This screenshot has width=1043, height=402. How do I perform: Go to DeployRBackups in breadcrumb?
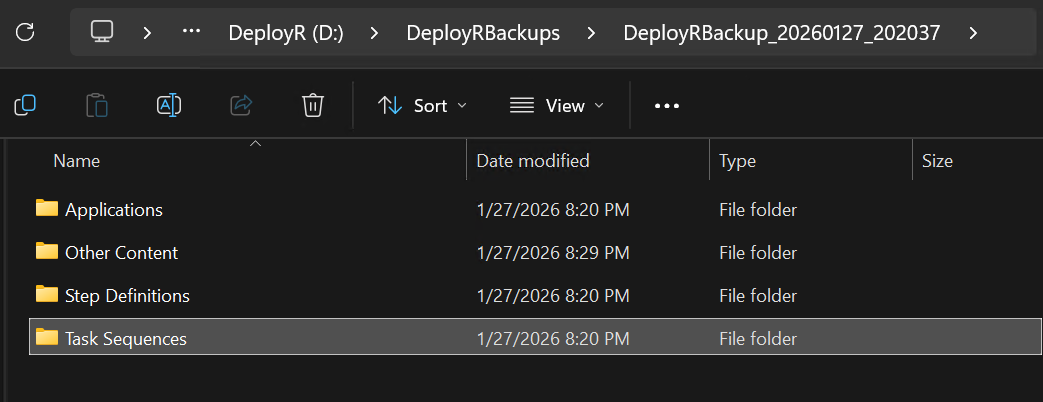click(483, 32)
